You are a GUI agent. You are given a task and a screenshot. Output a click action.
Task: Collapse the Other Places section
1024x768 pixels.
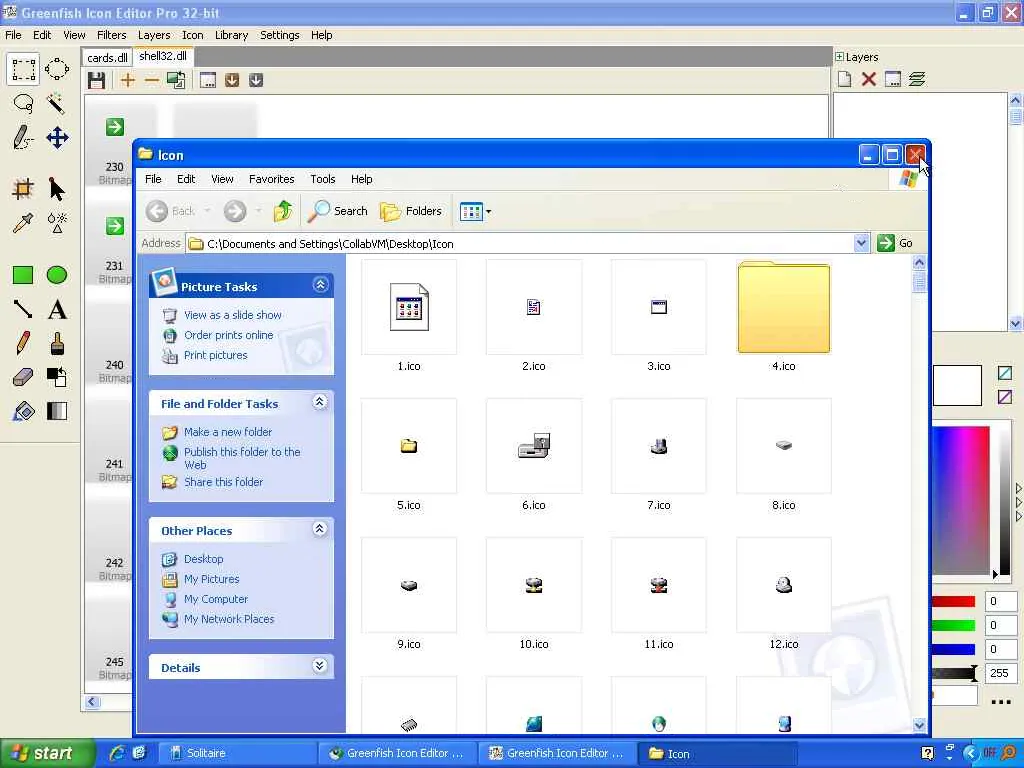click(319, 529)
